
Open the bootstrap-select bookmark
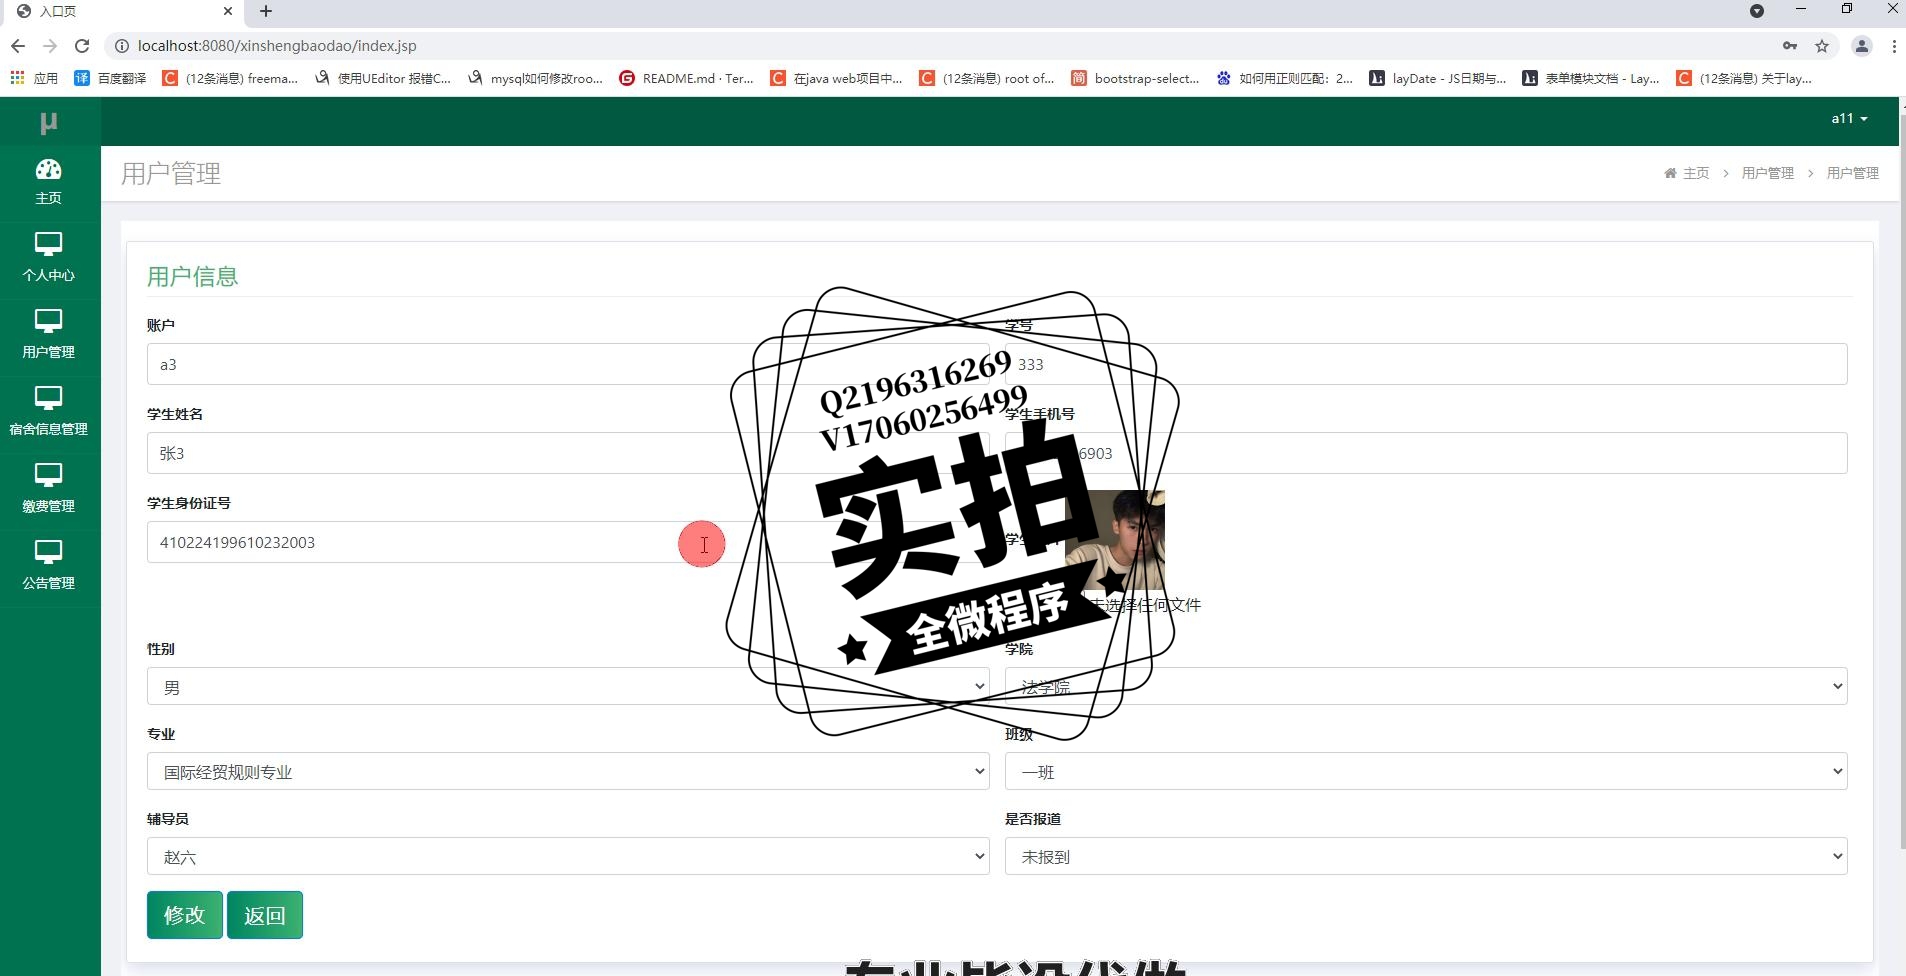pyautogui.click(x=1135, y=78)
